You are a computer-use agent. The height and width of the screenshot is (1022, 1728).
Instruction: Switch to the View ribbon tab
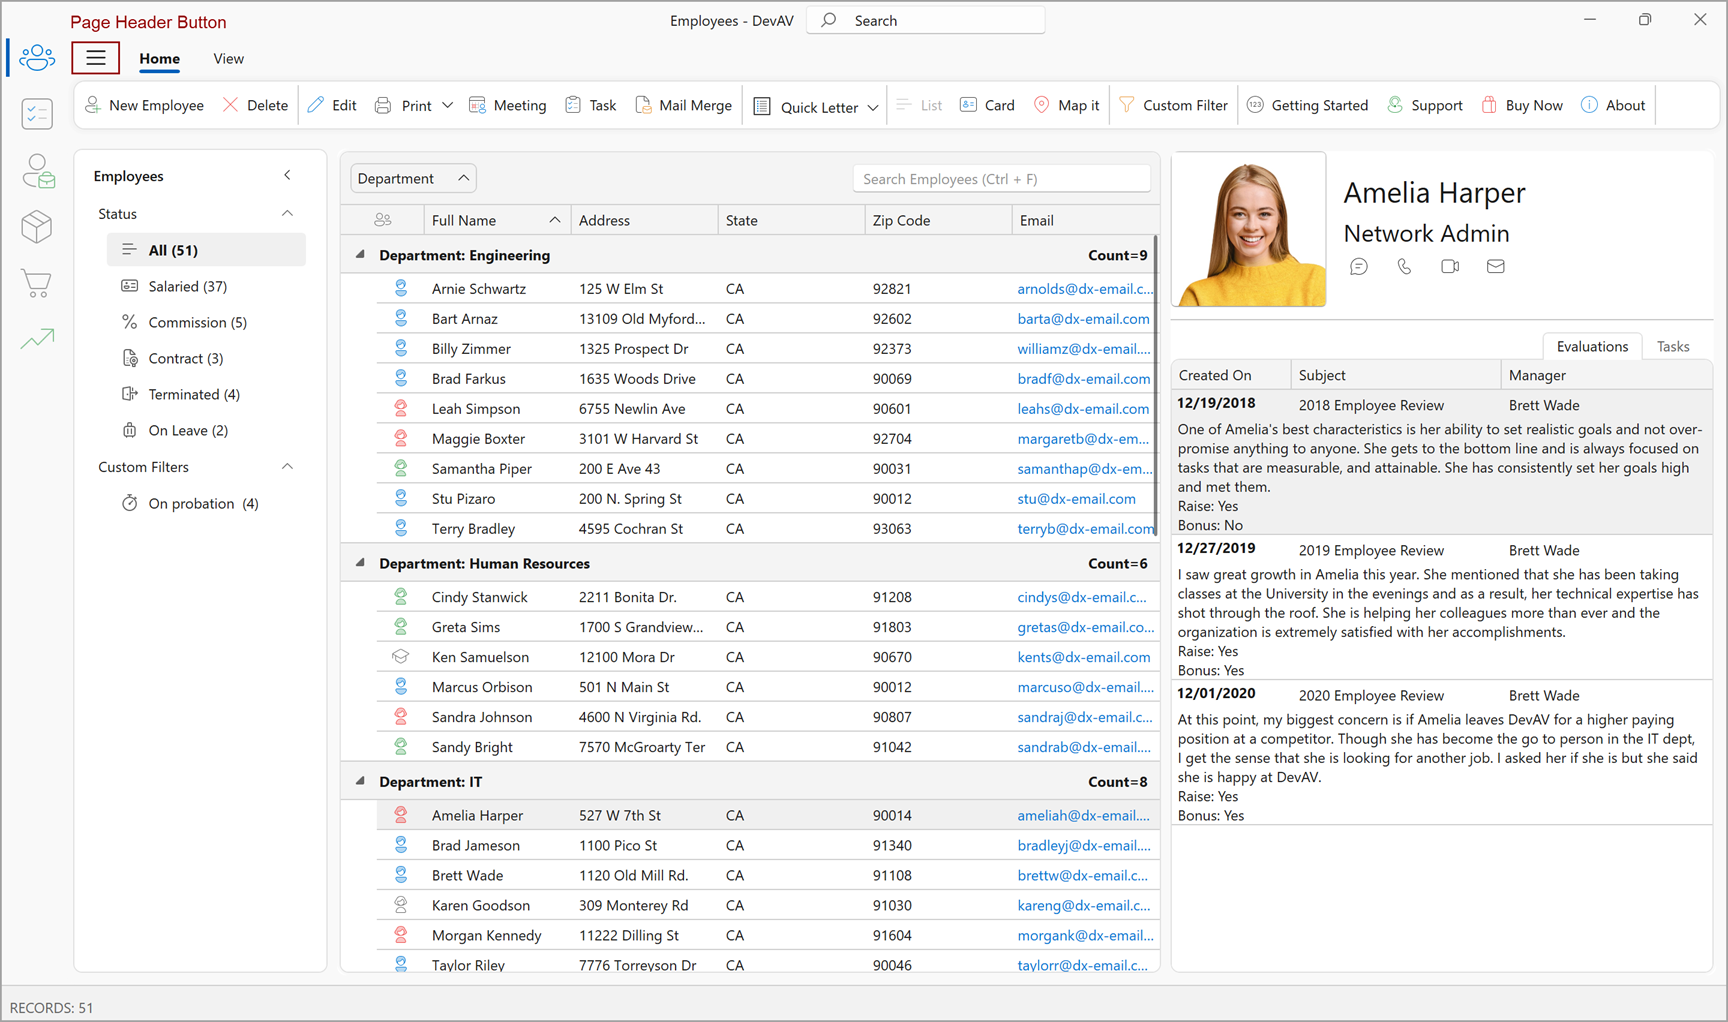click(228, 58)
